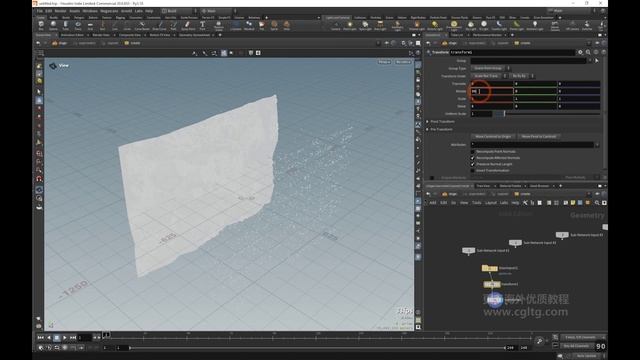The height and width of the screenshot is (360, 640).
Task: Open the parameter pane gear menu
Action: point(580,52)
